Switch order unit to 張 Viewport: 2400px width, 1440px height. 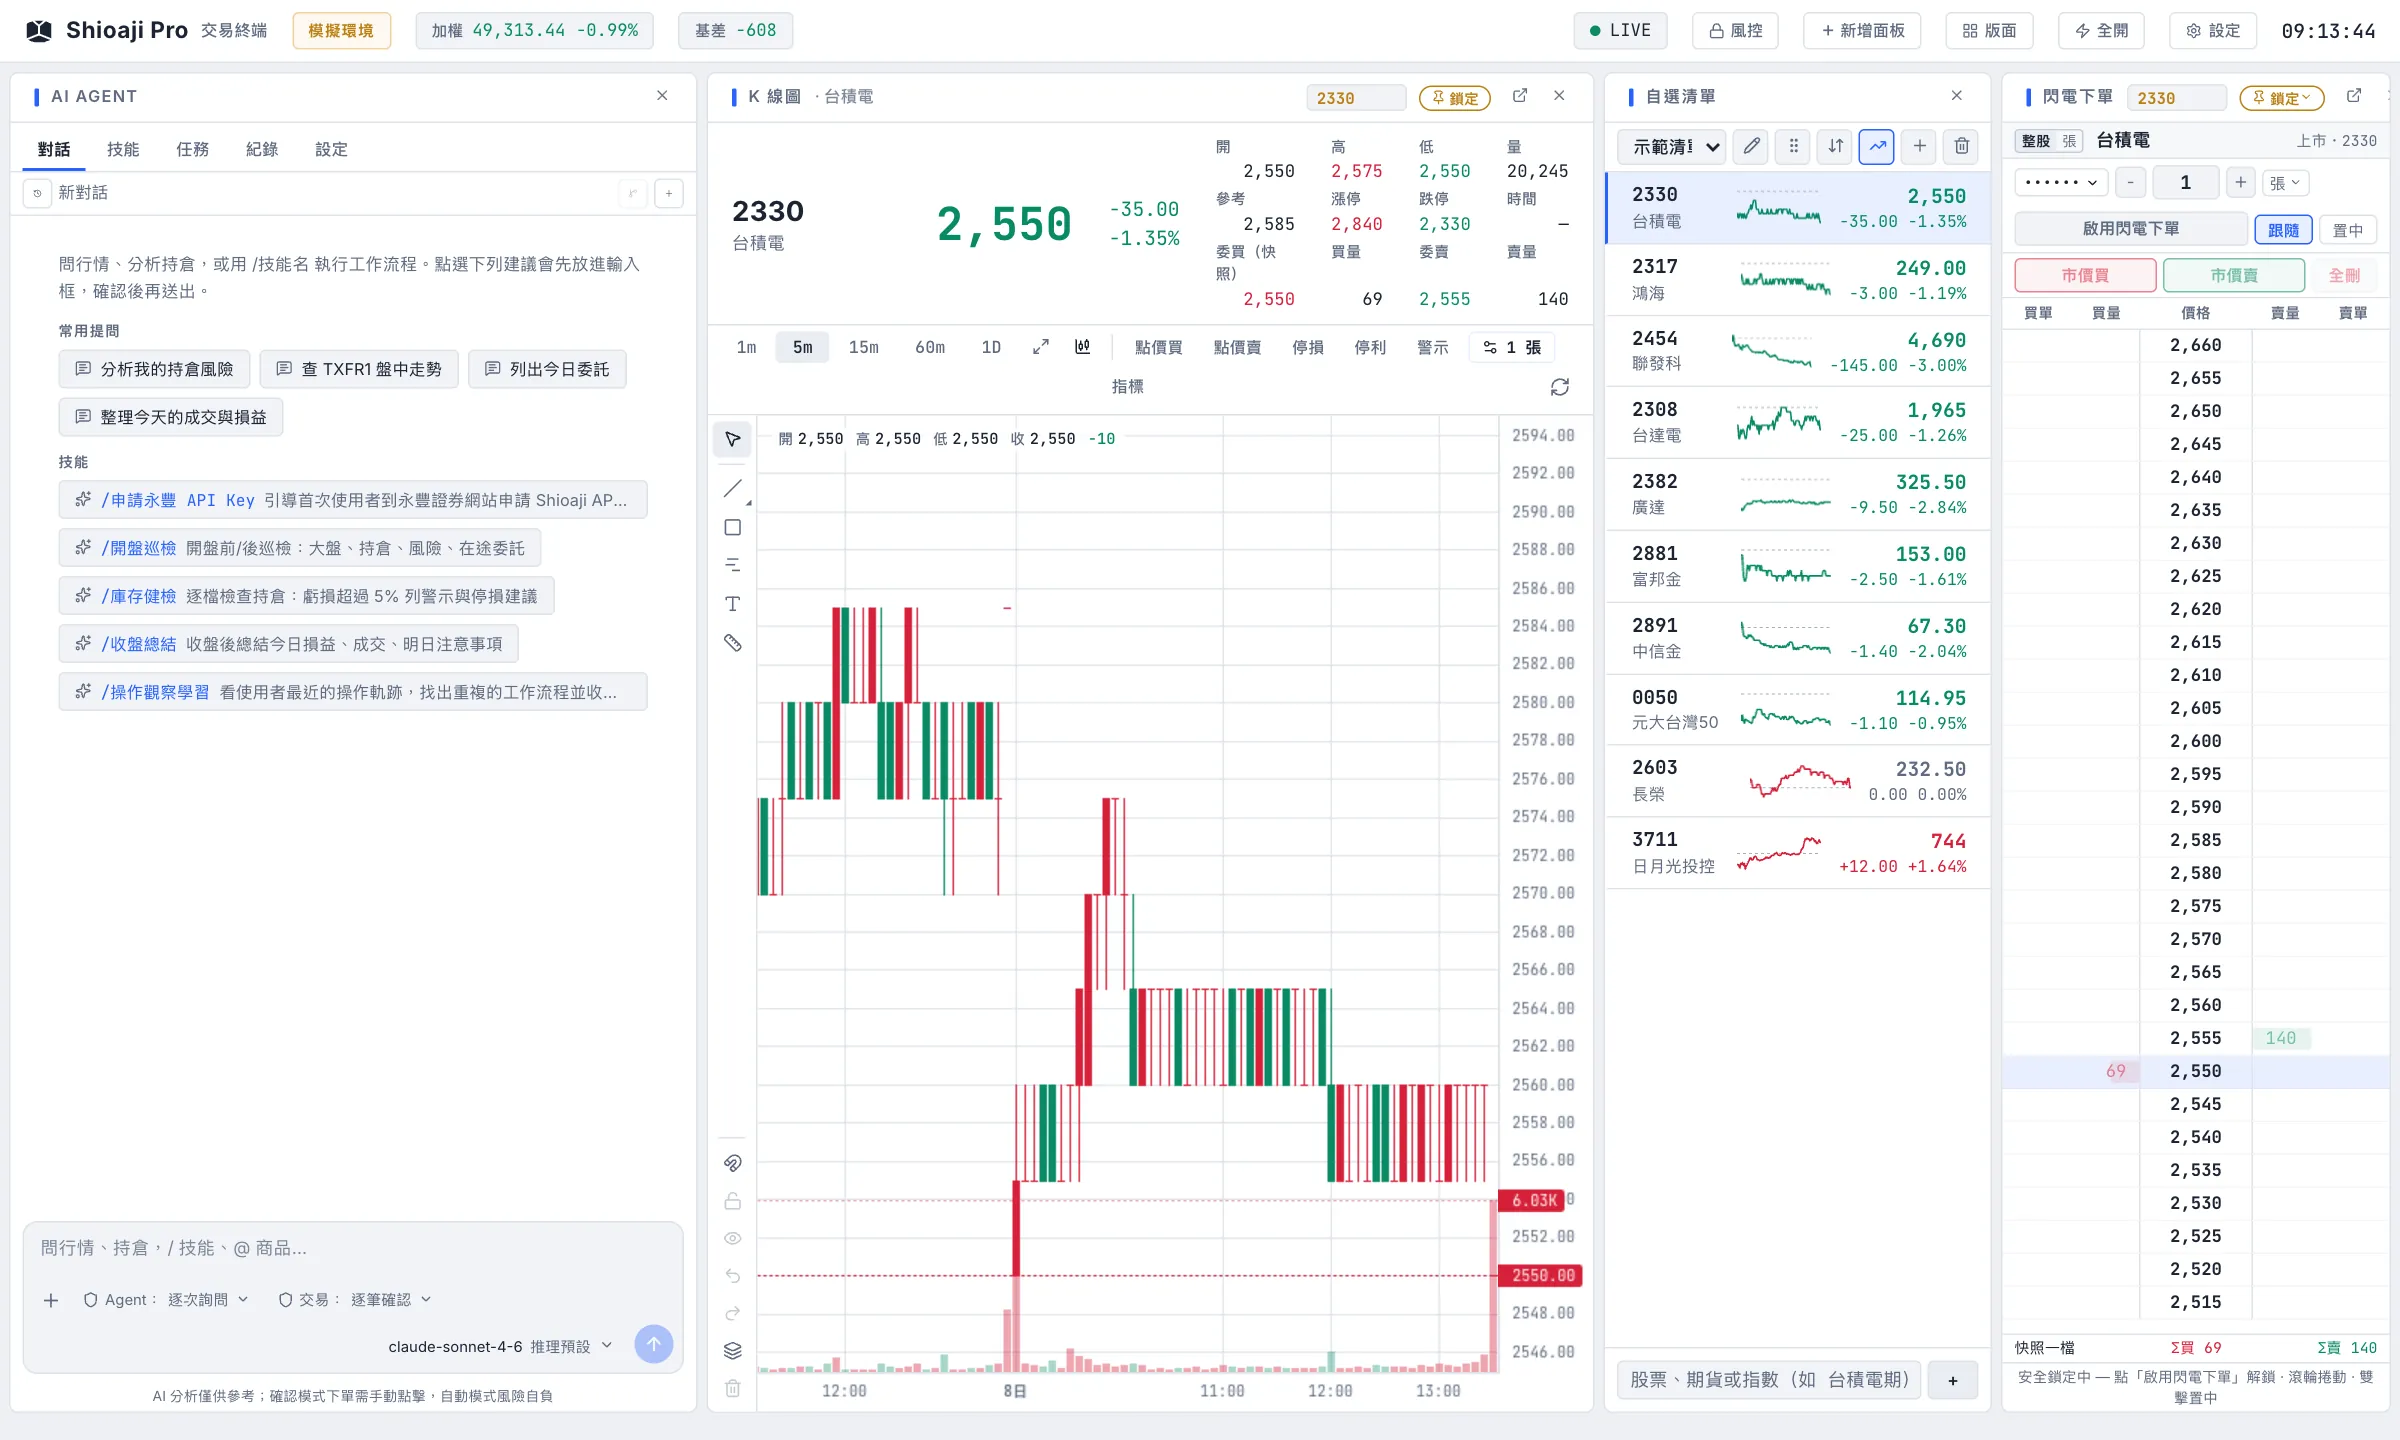pyautogui.click(x=2069, y=141)
